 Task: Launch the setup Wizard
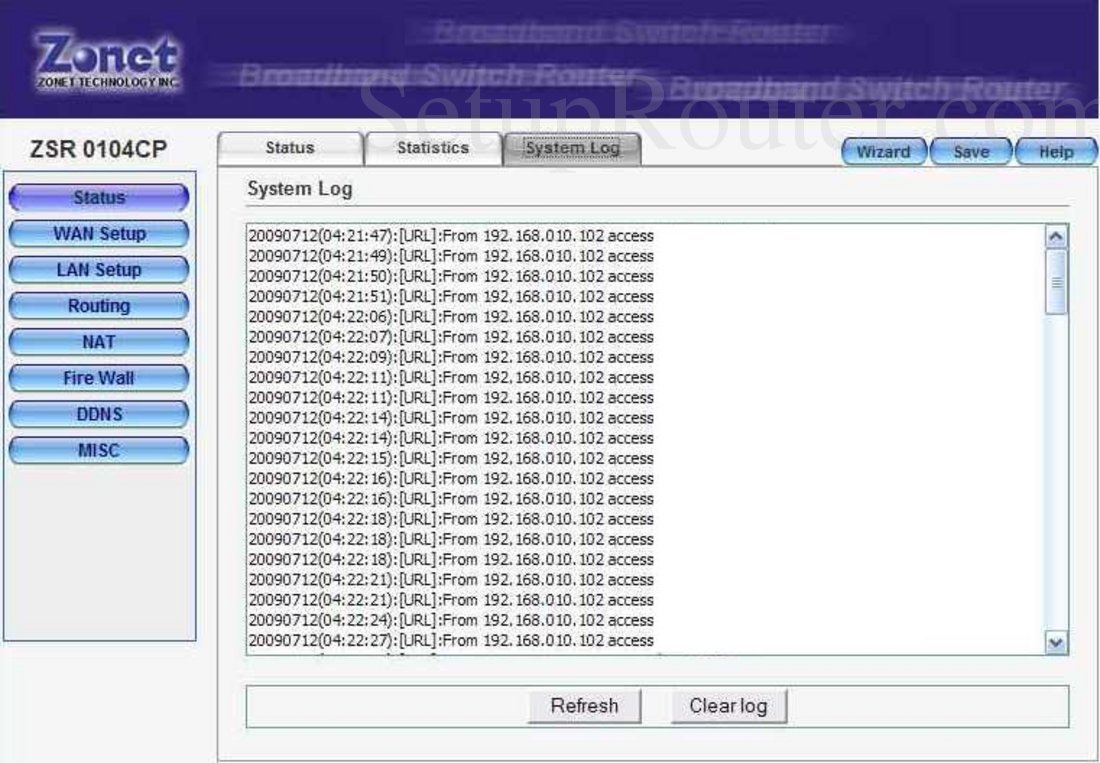point(884,152)
